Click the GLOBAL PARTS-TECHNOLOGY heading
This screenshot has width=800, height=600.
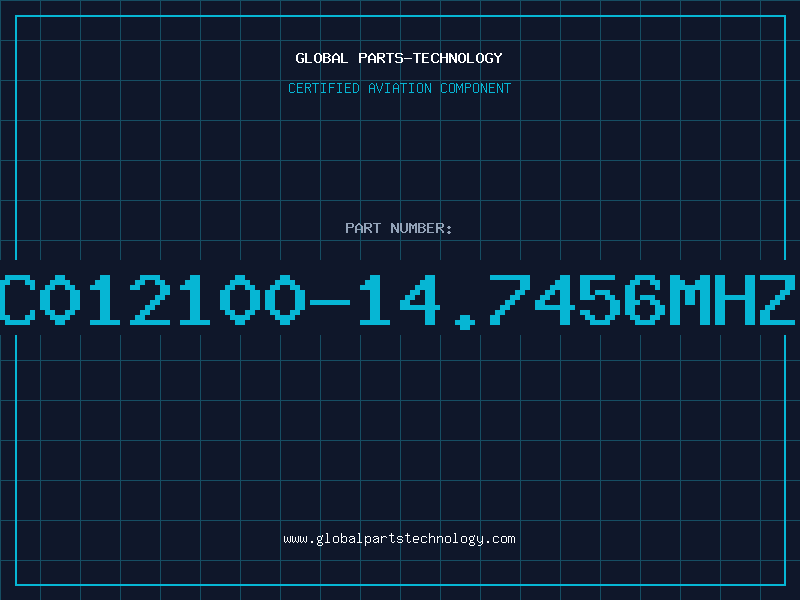(x=399, y=58)
